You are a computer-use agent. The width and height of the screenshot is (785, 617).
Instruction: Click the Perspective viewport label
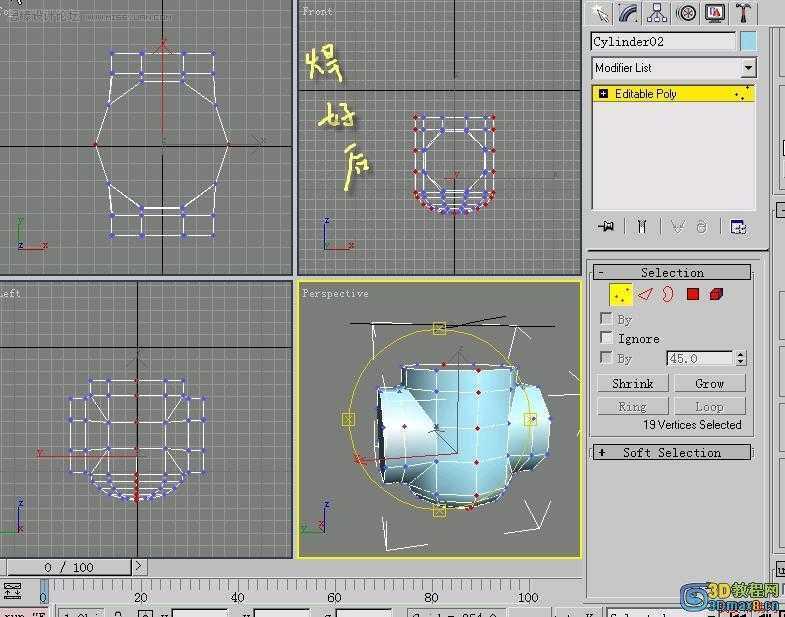coord(335,293)
